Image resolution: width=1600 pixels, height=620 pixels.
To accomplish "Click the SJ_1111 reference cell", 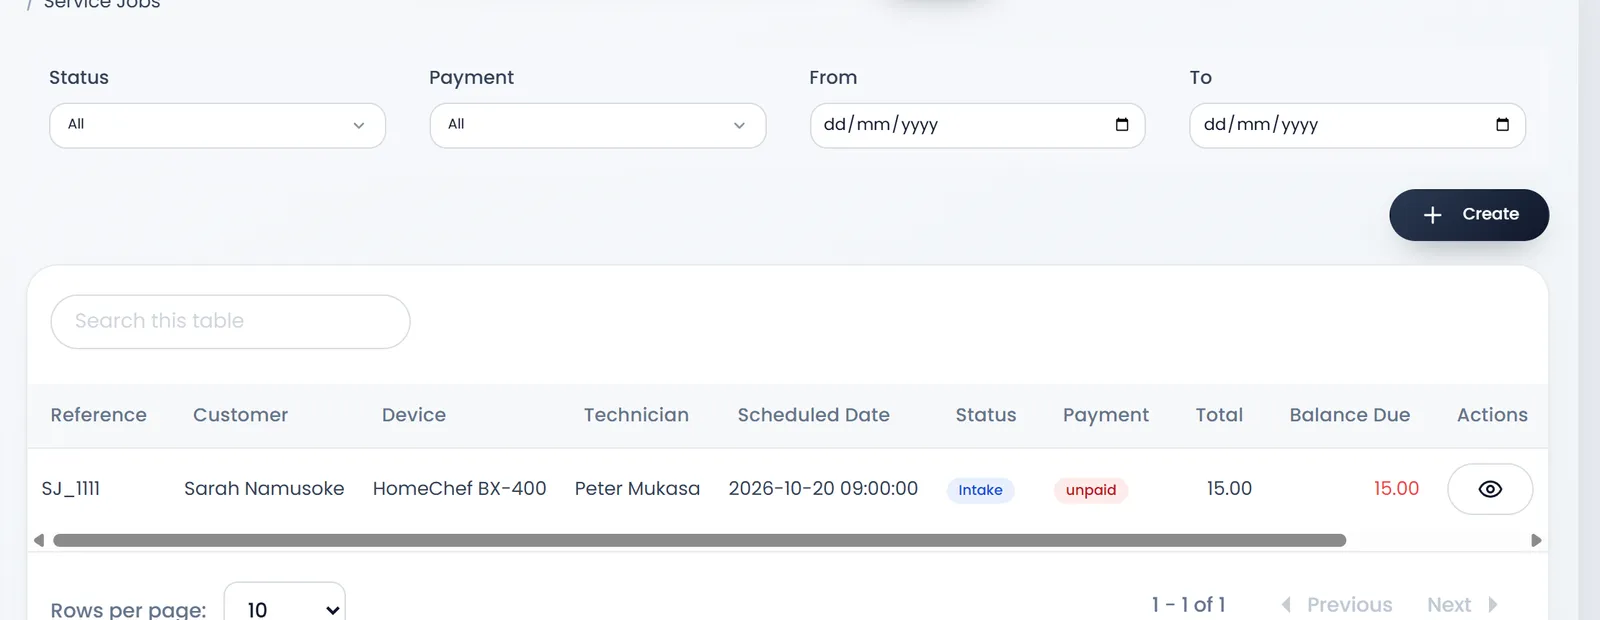I will (x=71, y=489).
